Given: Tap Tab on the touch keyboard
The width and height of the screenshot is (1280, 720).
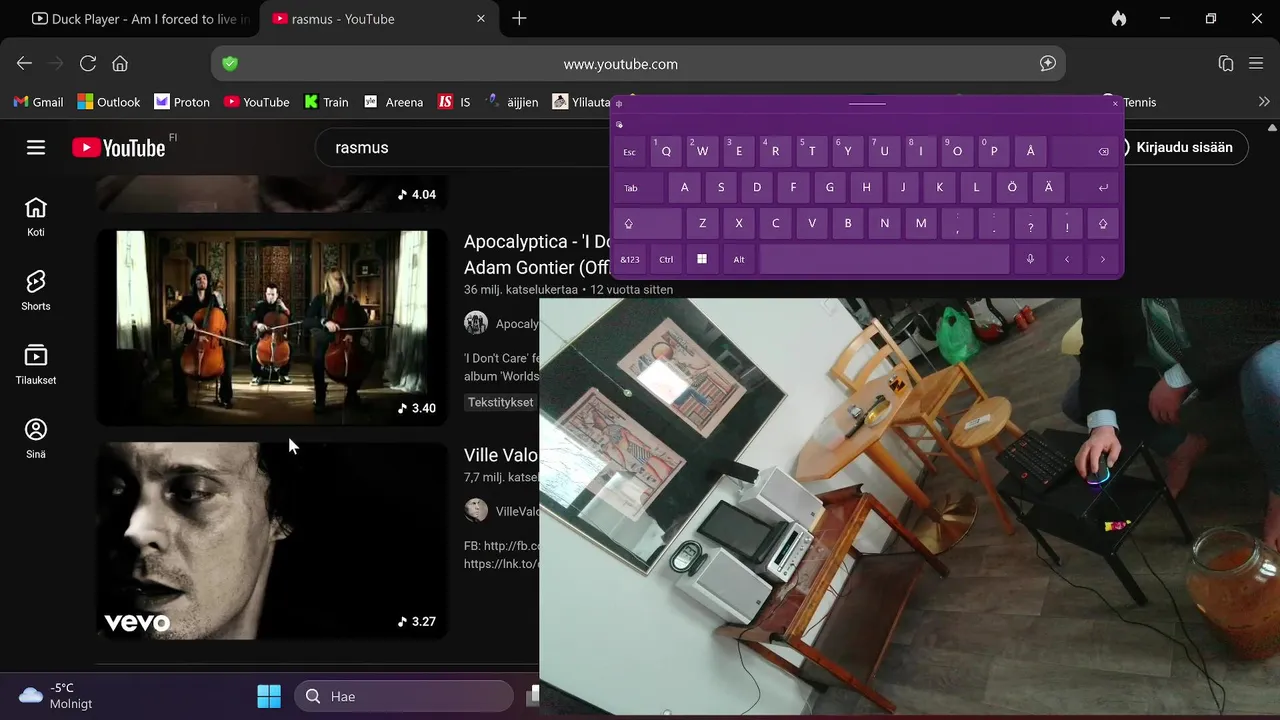Looking at the screenshot, I should [638, 188].
